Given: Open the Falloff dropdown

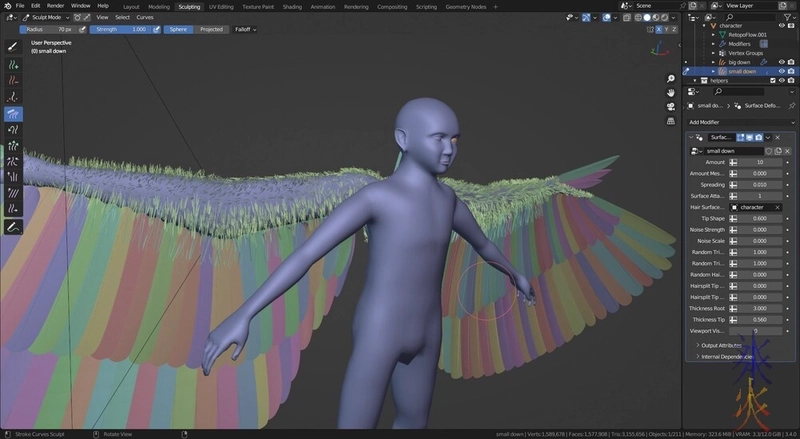Looking at the screenshot, I should 244,29.
